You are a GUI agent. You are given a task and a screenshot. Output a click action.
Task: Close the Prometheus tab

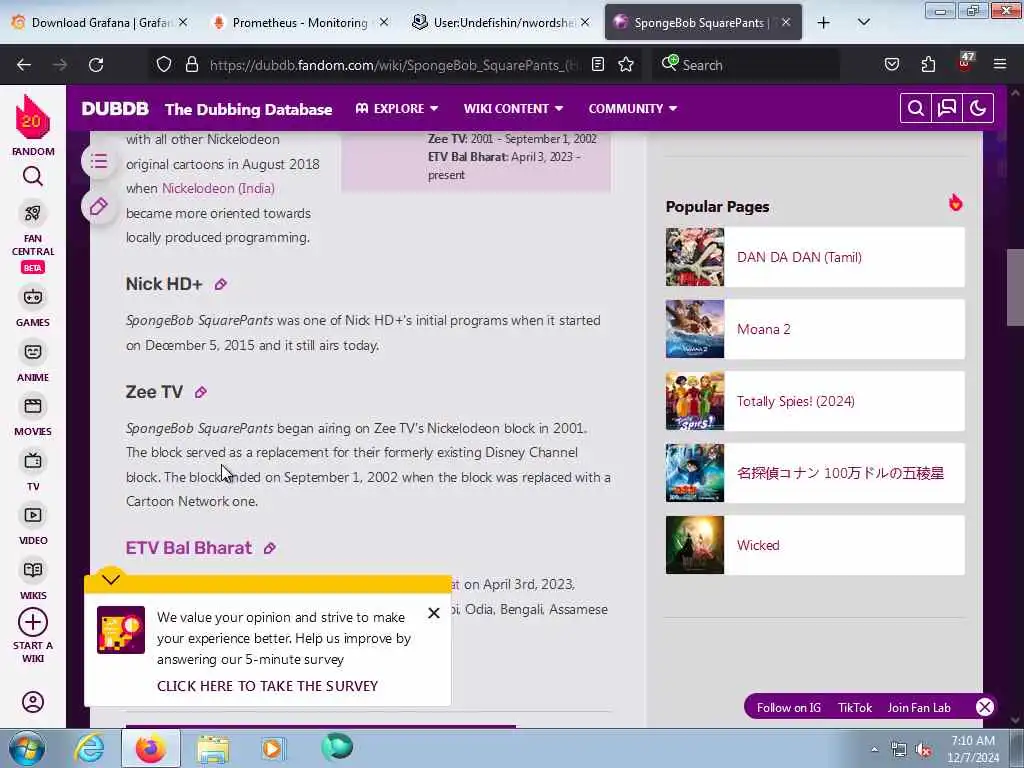click(384, 22)
